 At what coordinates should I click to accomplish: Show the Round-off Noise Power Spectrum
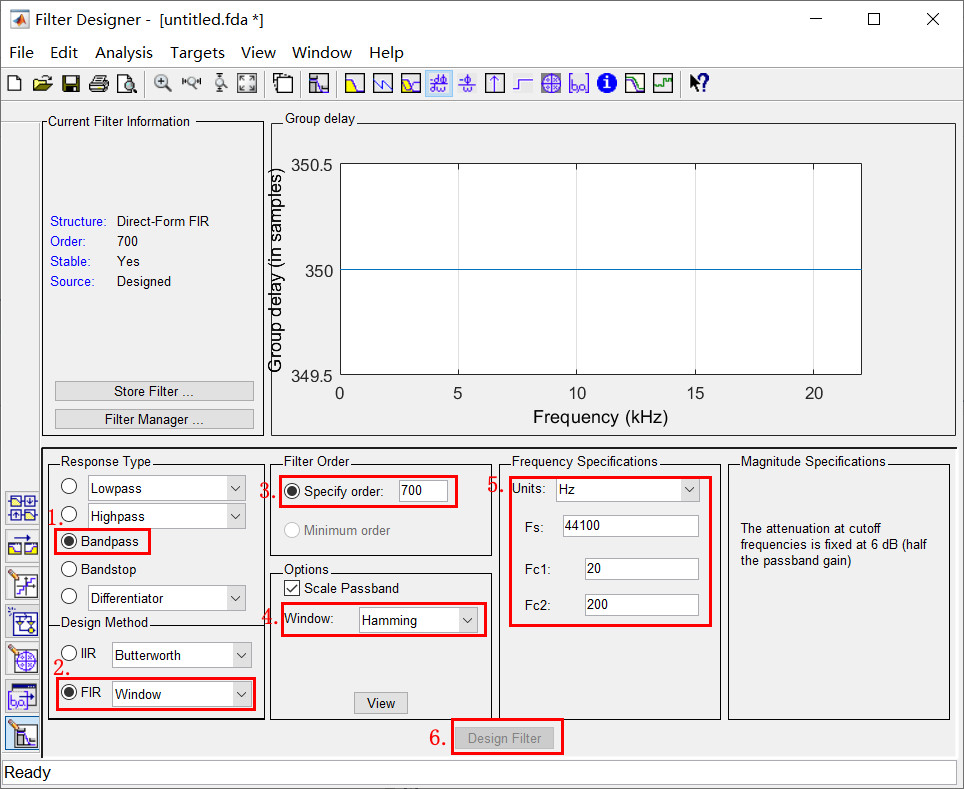point(663,83)
